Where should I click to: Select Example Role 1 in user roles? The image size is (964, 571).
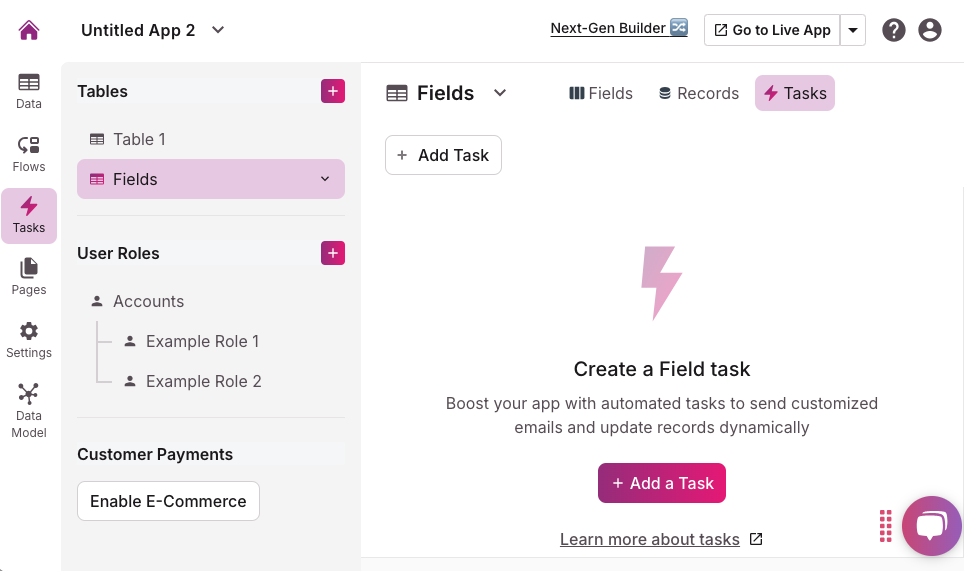click(202, 341)
